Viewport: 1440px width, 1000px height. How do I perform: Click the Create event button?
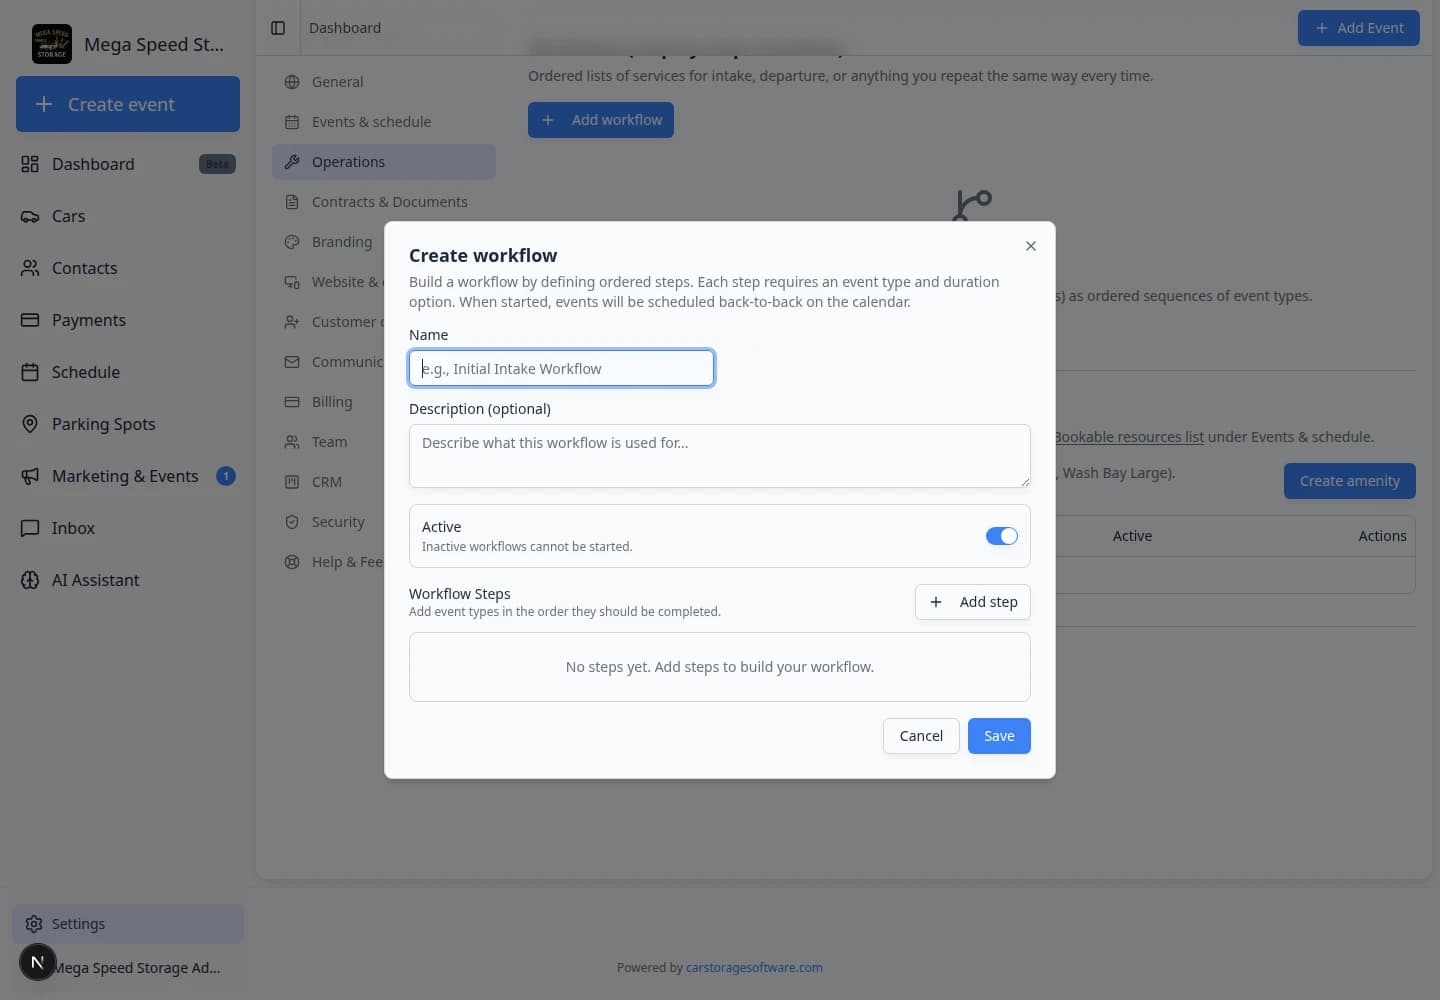128,104
